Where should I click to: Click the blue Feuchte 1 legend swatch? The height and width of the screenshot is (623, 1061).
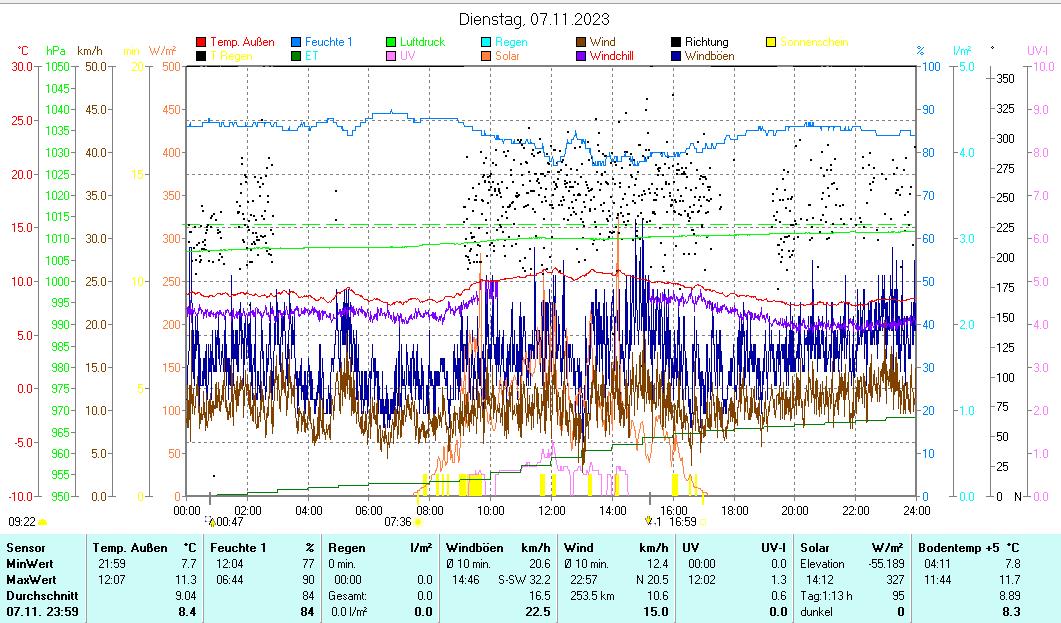pyautogui.click(x=296, y=42)
